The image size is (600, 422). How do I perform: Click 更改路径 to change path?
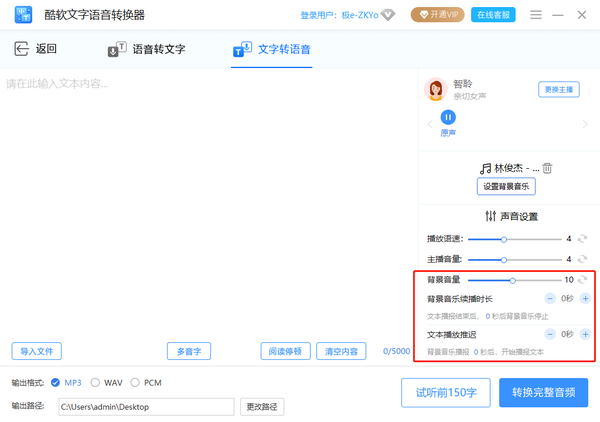tap(262, 407)
